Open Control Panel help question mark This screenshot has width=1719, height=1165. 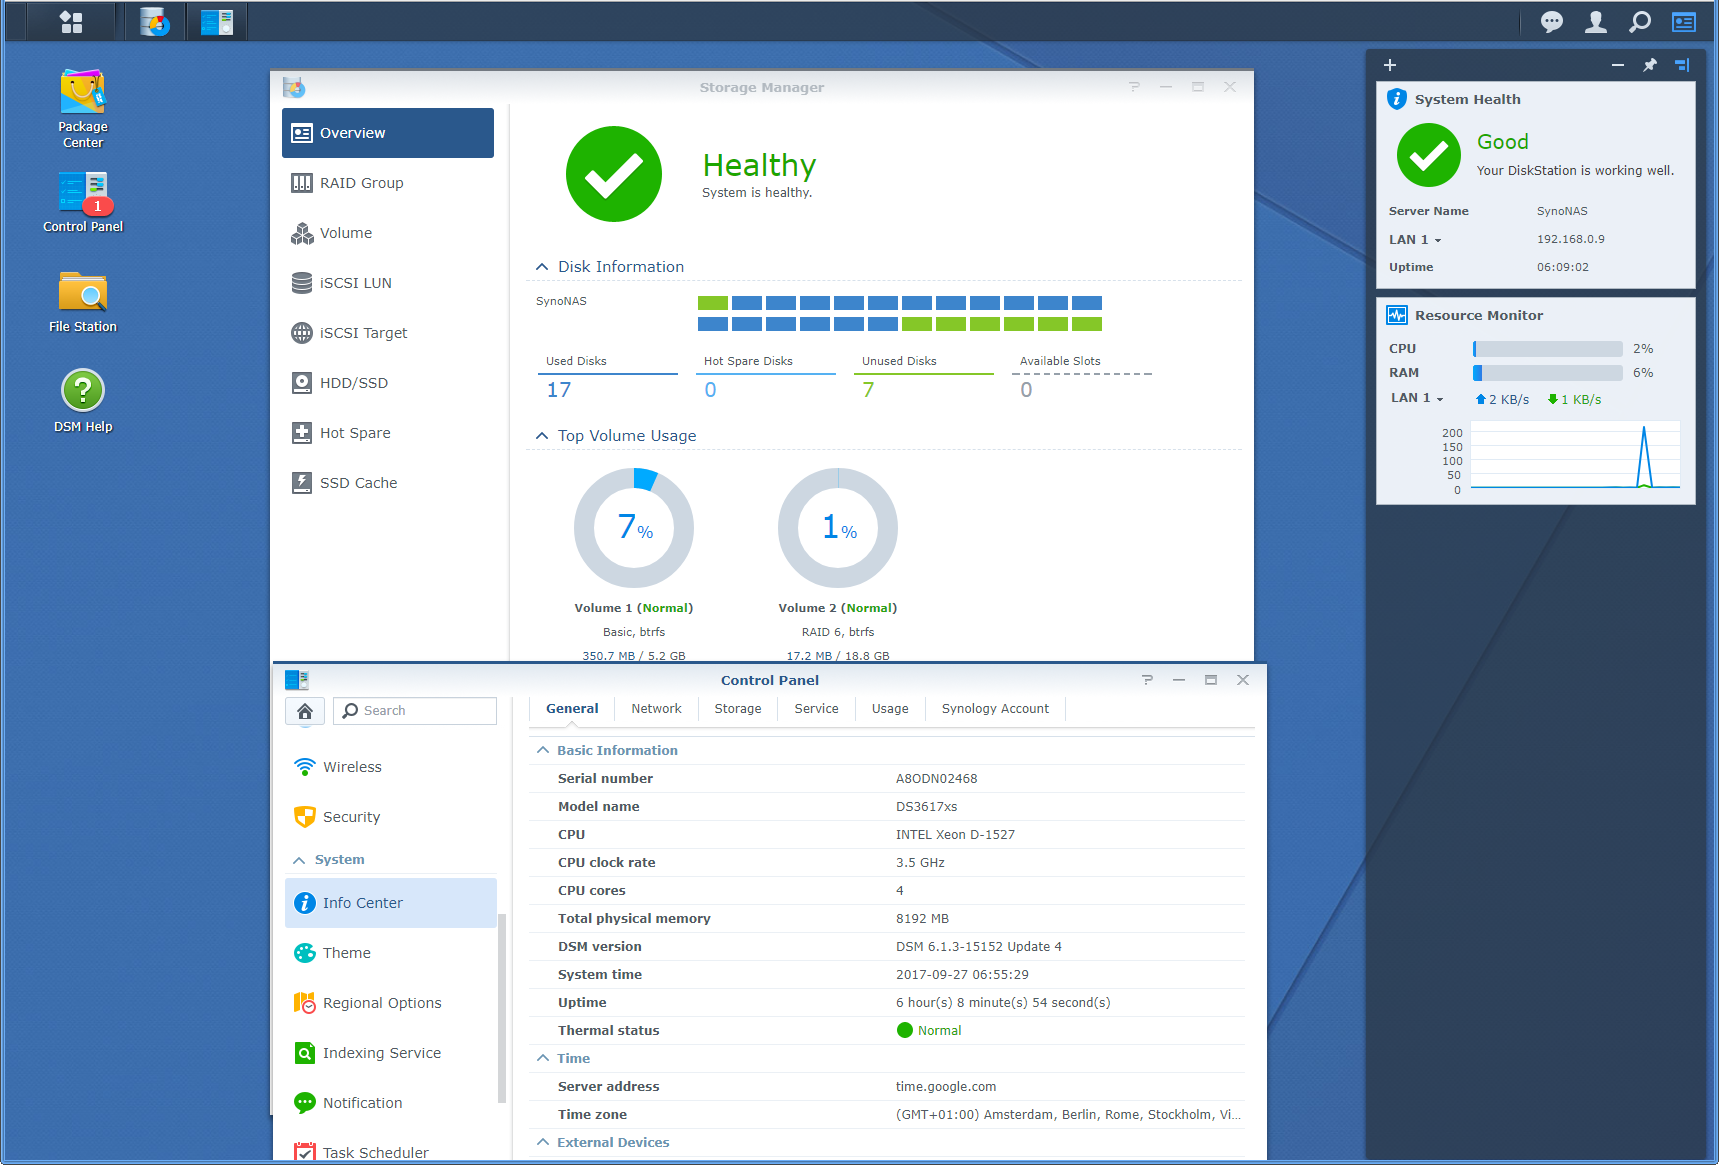pyautogui.click(x=1147, y=680)
